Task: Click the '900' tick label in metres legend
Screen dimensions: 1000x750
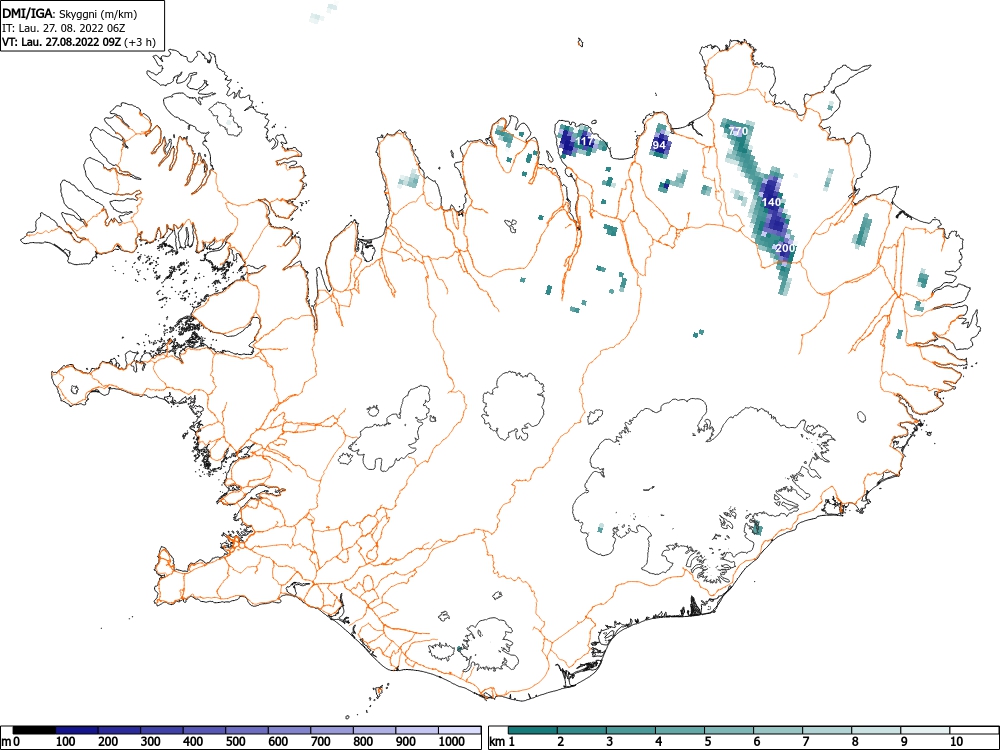Action: (x=406, y=742)
